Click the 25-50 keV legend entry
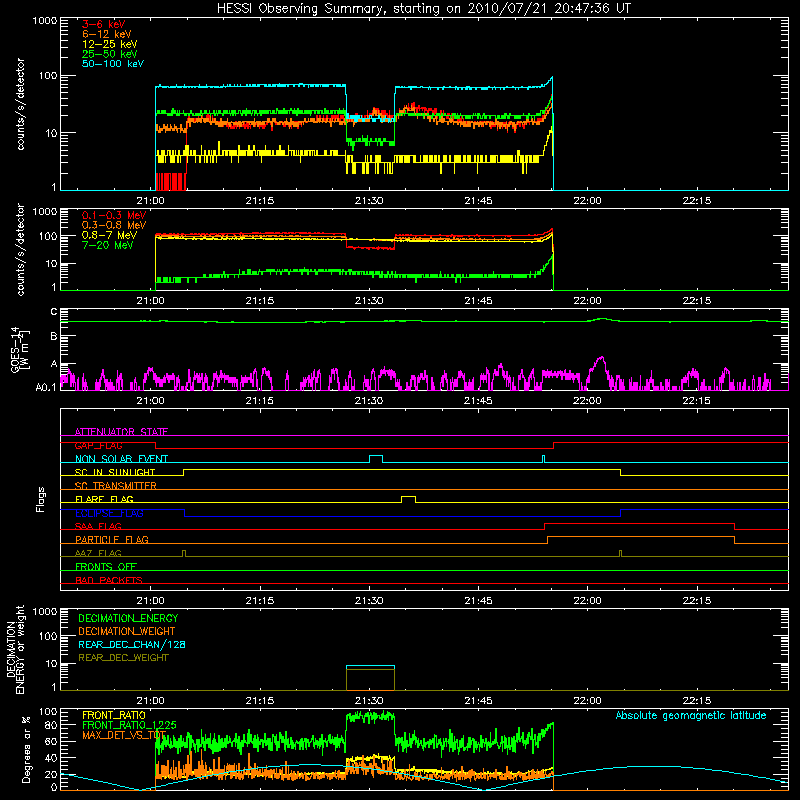This screenshot has height=800, width=800. (109, 54)
